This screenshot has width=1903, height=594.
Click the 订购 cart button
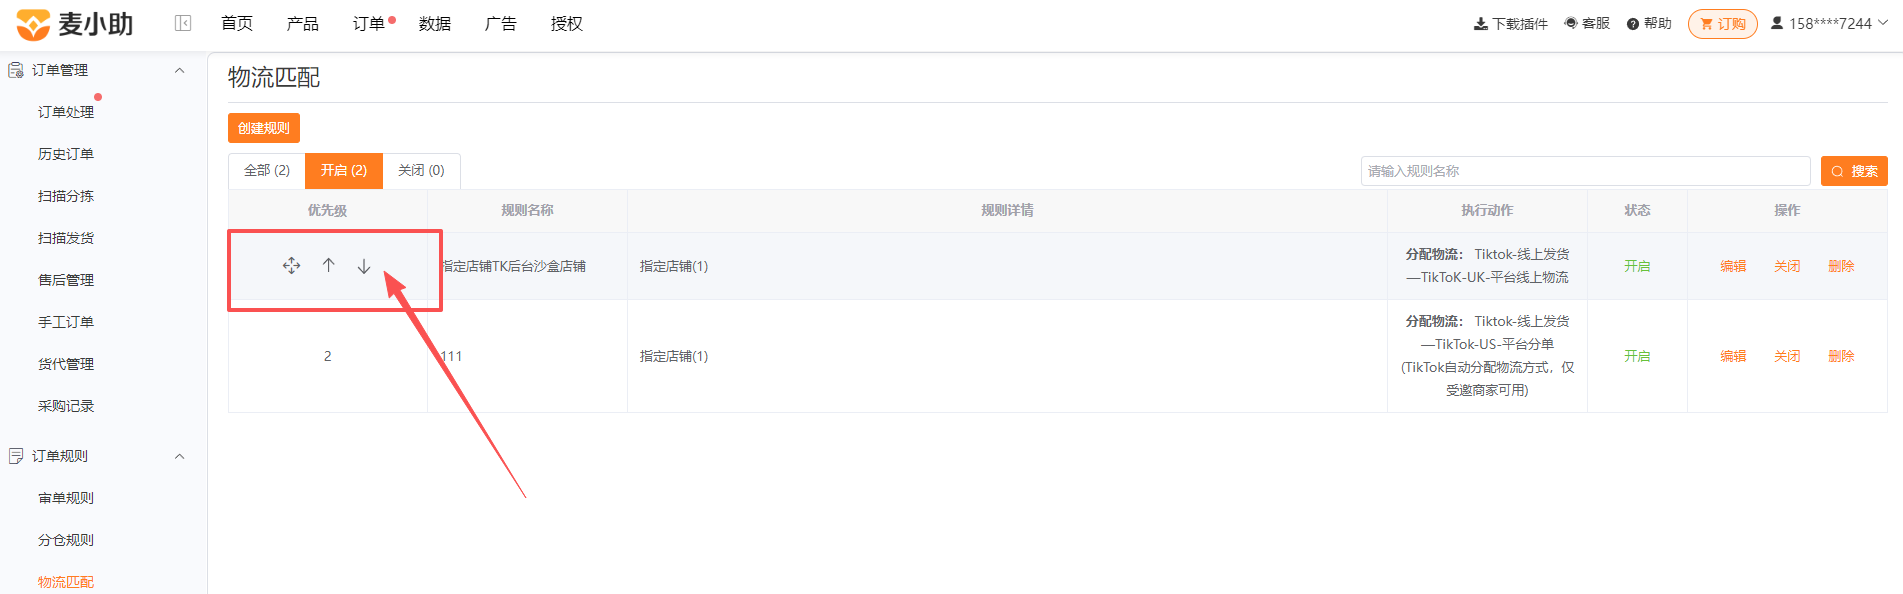[x=1723, y=24]
